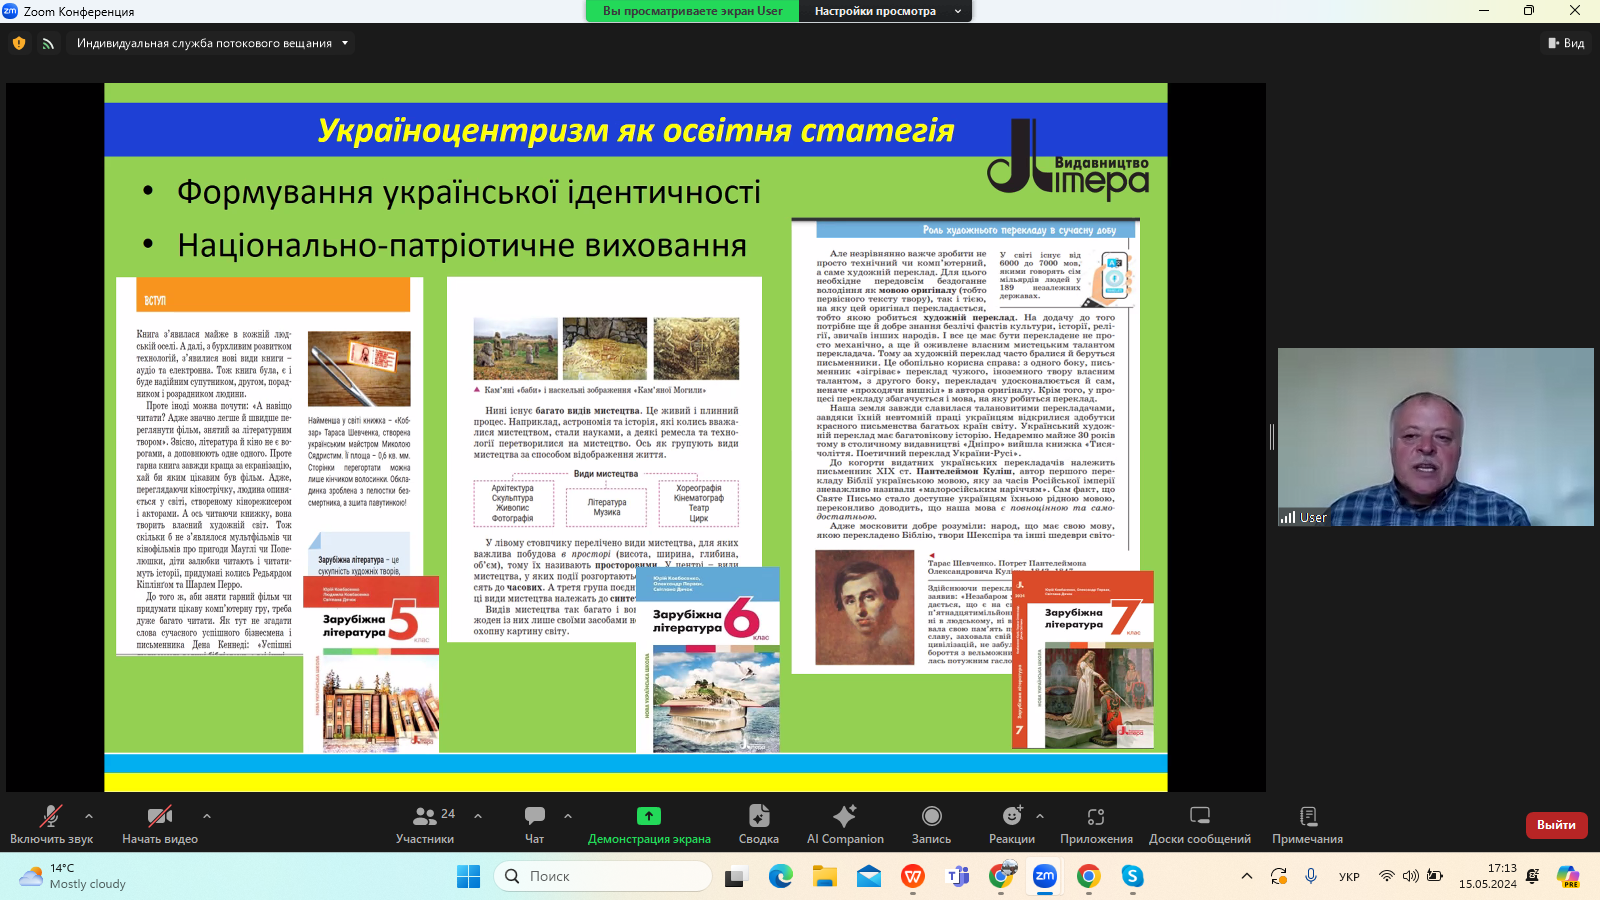This screenshot has width=1600, height=900.
Task: Open message boards (Доски сообщений)
Action: [x=1199, y=825]
